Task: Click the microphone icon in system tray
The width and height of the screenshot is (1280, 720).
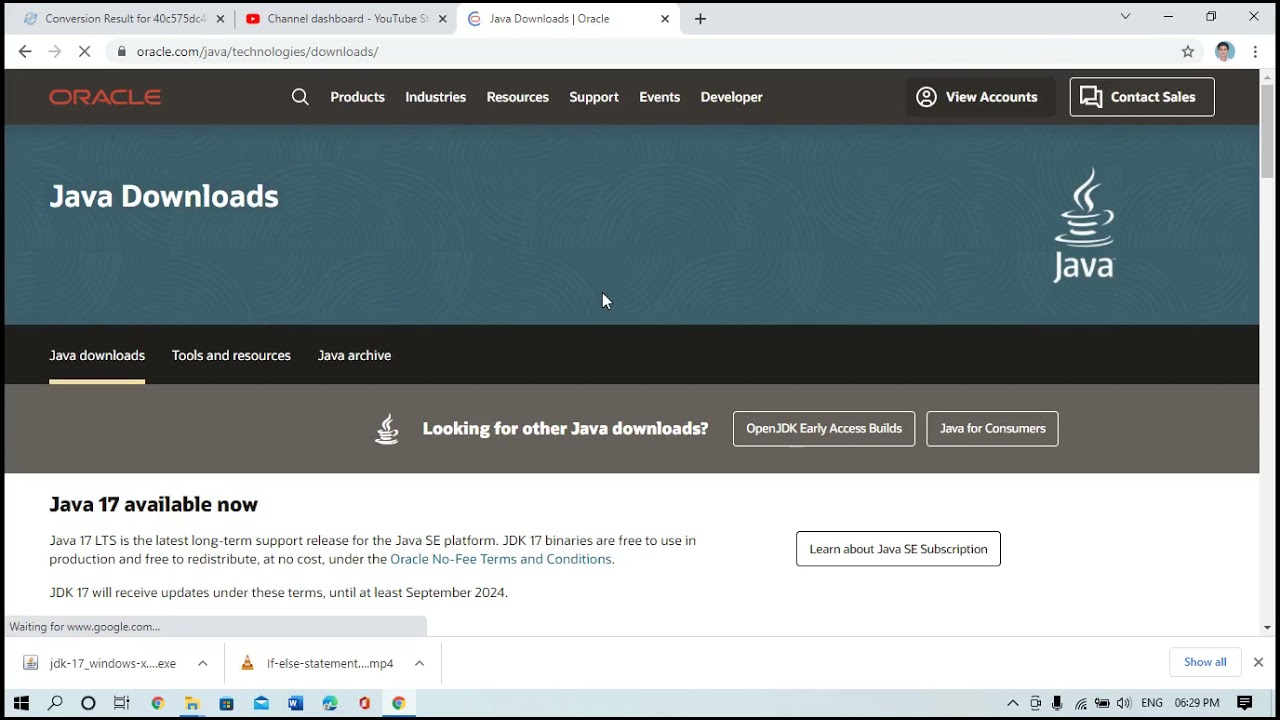Action: tap(1057, 703)
